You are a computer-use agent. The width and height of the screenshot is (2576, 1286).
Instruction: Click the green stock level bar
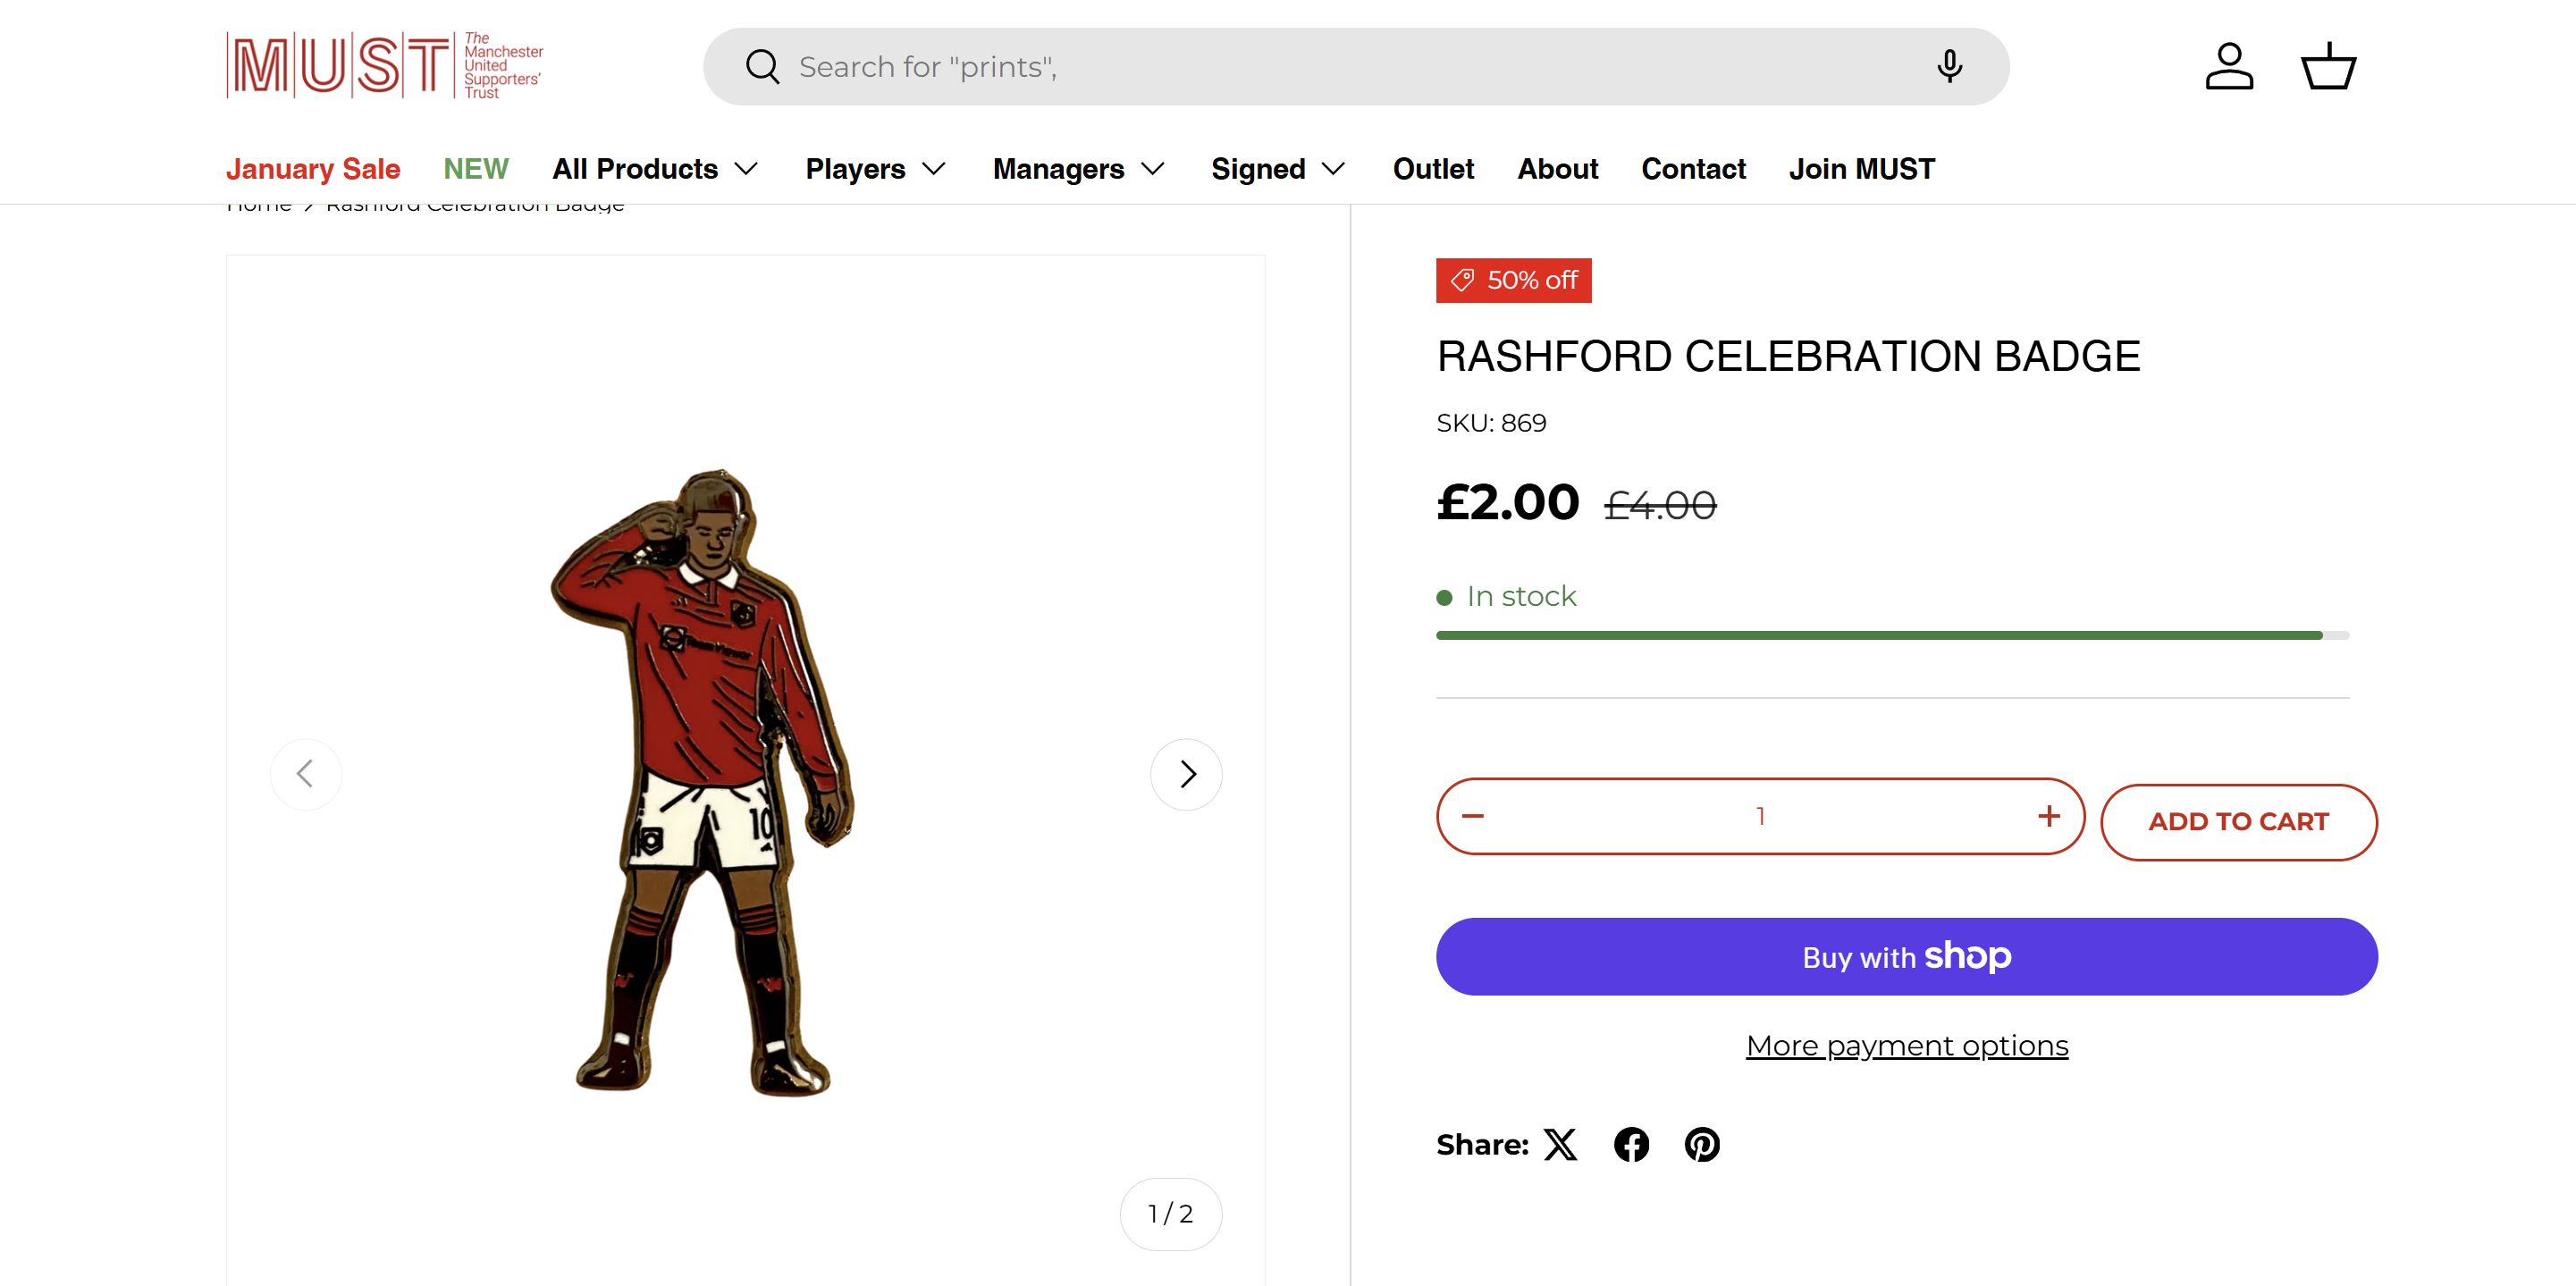click(x=1880, y=635)
